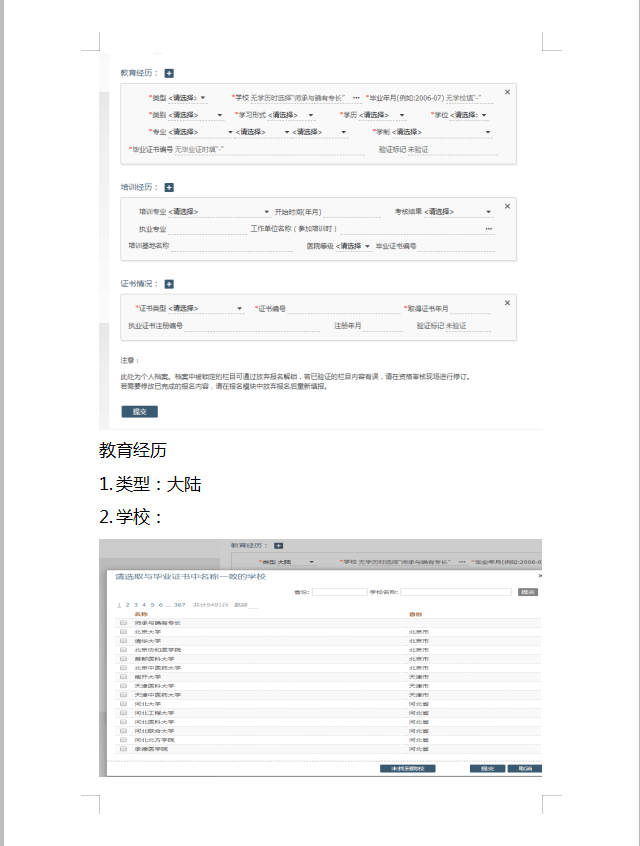
Task: Open school picker via ellipsis after 学校 field
Action: coord(356,98)
